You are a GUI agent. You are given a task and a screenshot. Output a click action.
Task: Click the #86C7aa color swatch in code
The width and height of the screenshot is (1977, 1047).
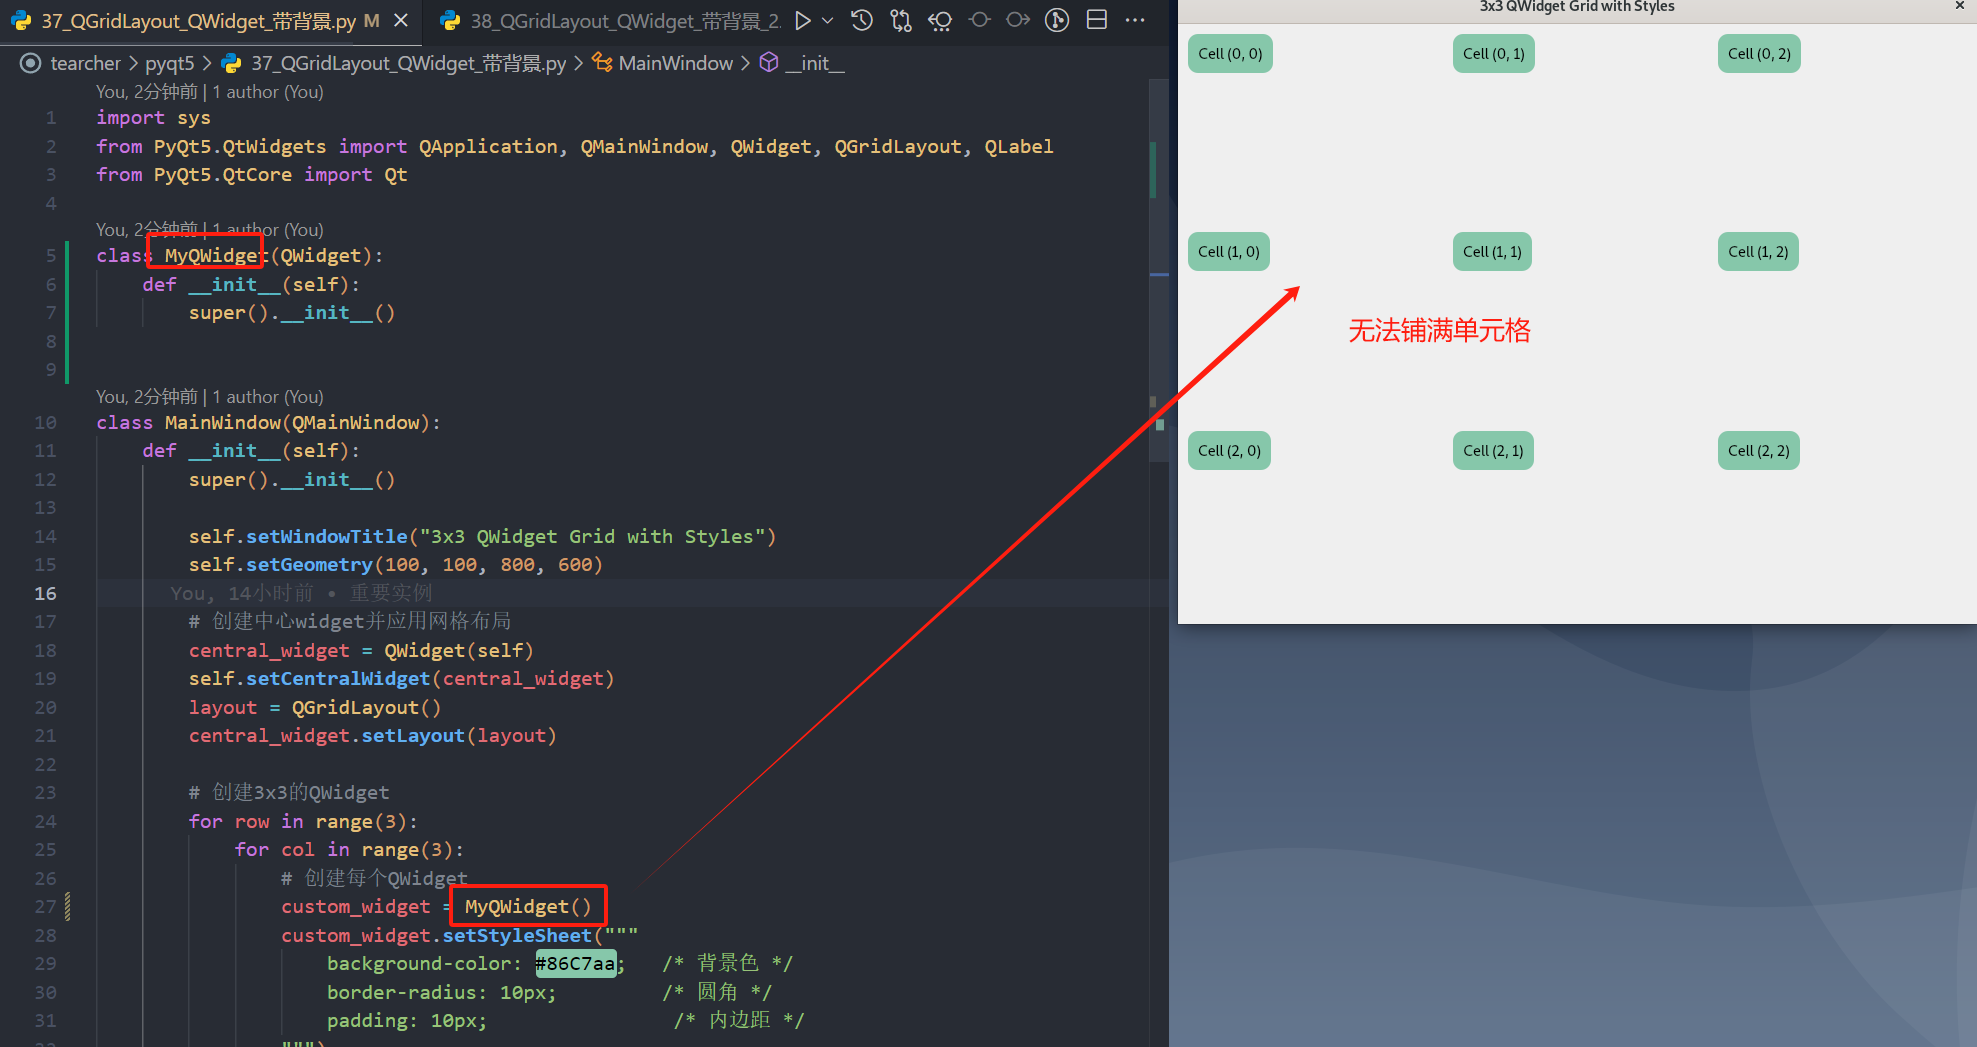click(x=576, y=964)
